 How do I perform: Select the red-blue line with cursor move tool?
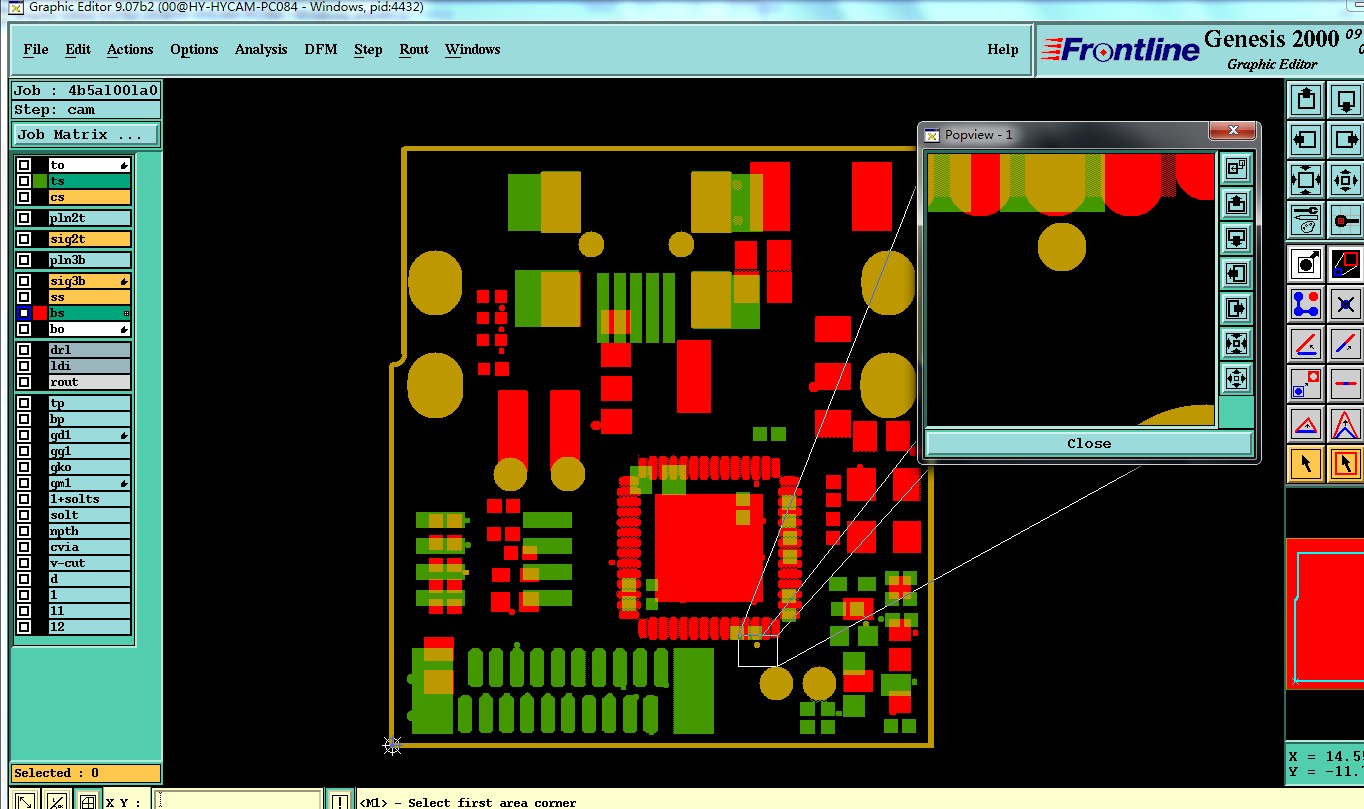(x=1307, y=343)
